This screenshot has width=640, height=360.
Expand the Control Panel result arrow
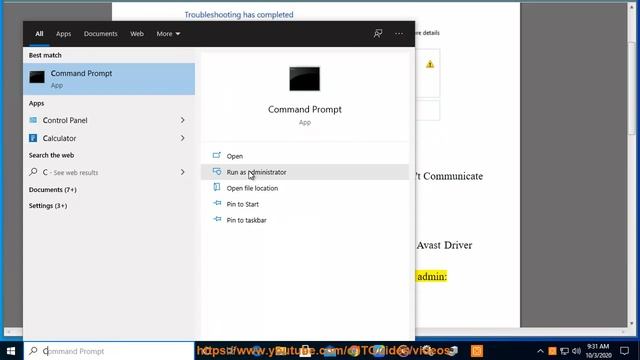[182, 120]
